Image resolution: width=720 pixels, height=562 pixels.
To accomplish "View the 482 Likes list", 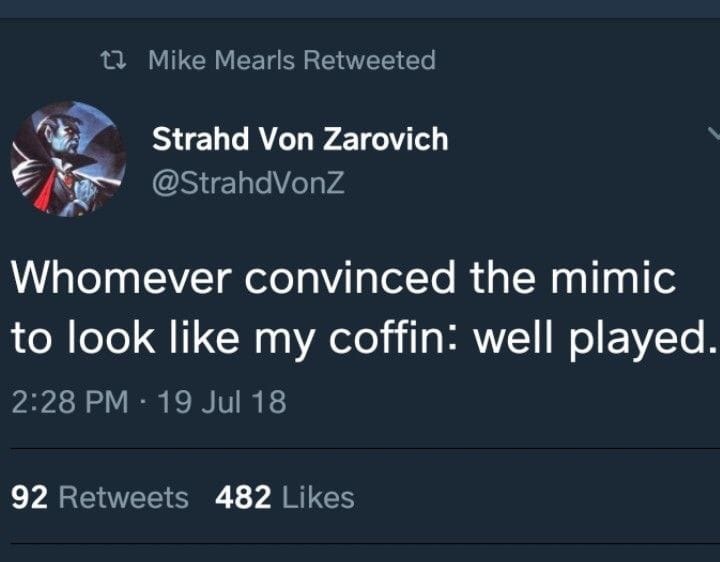I will click(x=285, y=497).
